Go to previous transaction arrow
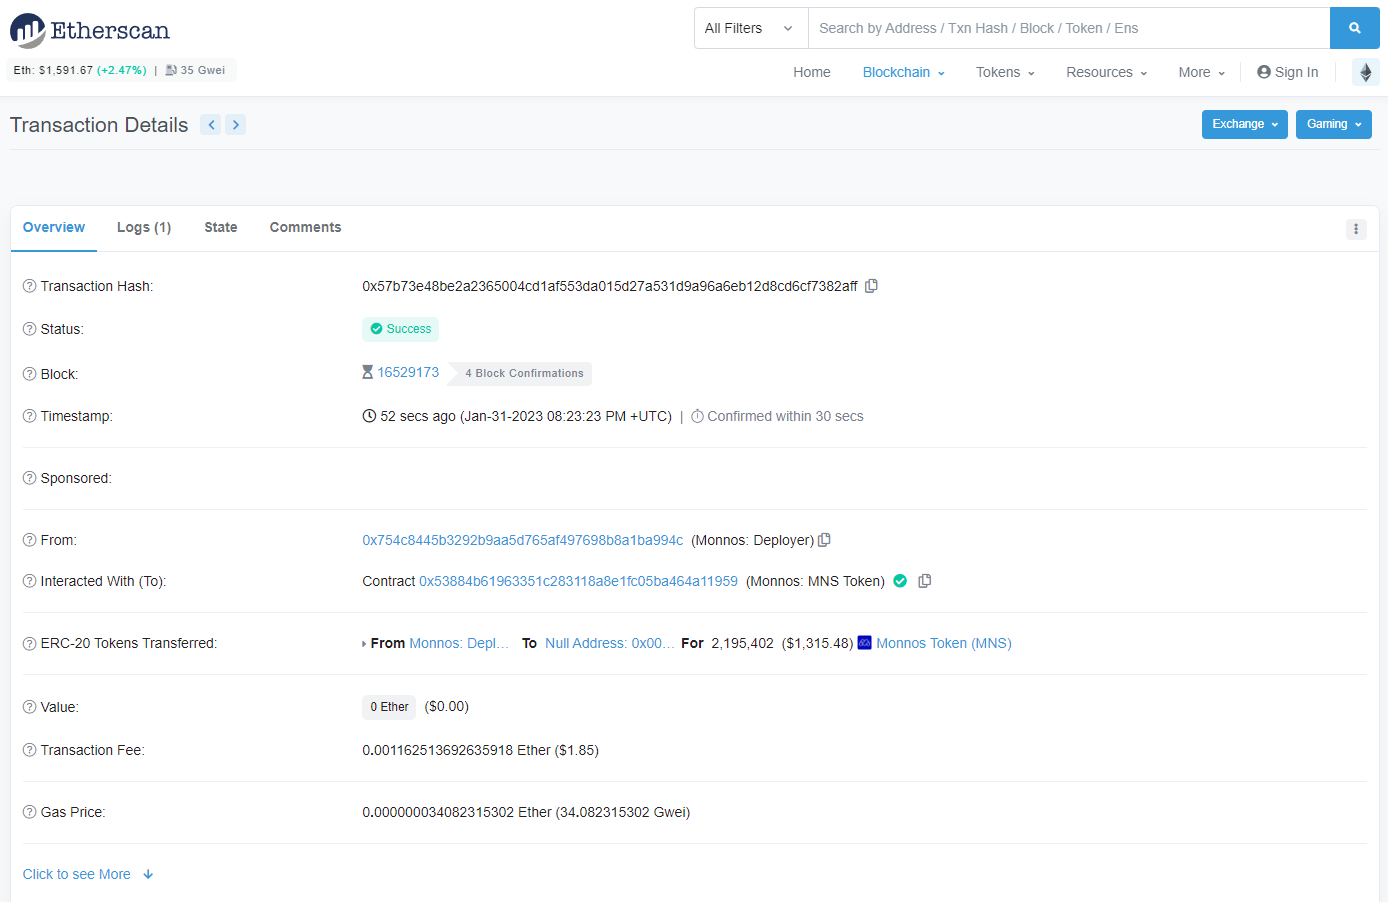Image resolution: width=1388 pixels, height=902 pixels. tap(211, 125)
